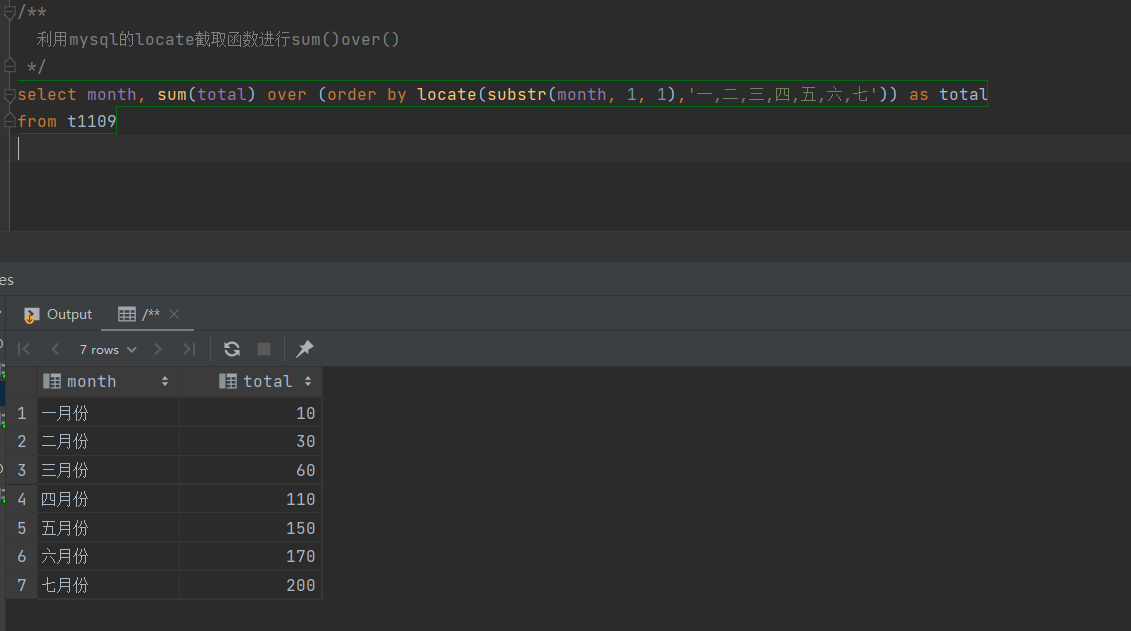Close the /** result tab
The height and width of the screenshot is (631, 1131).
coord(174,314)
